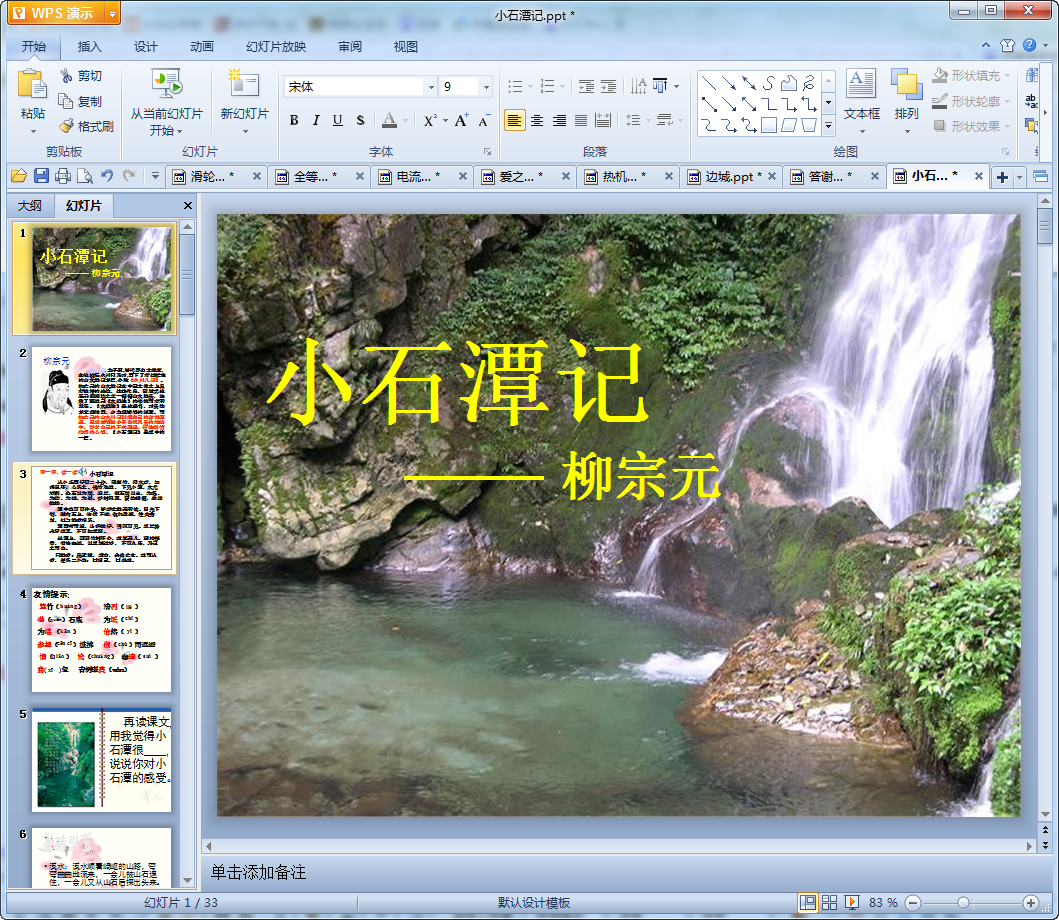Click the Print Preview icon
This screenshot has height=920, width=1059.
point(84,176)
